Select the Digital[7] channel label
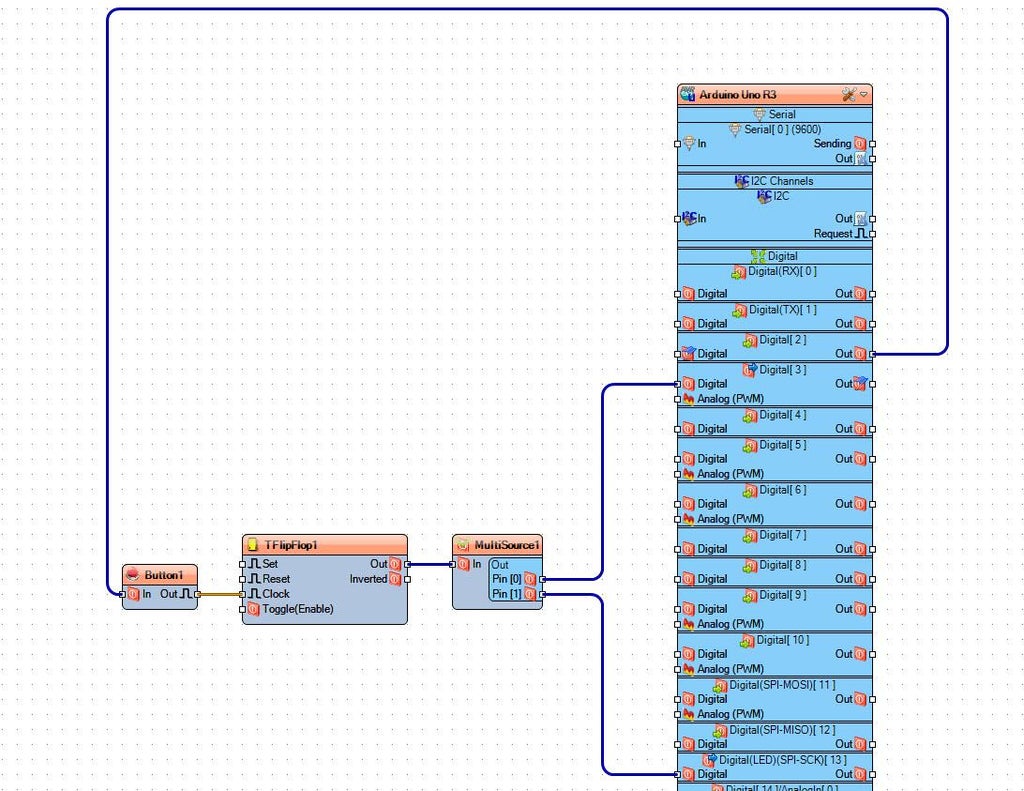Screen dimensions: 1024x791 782,535
